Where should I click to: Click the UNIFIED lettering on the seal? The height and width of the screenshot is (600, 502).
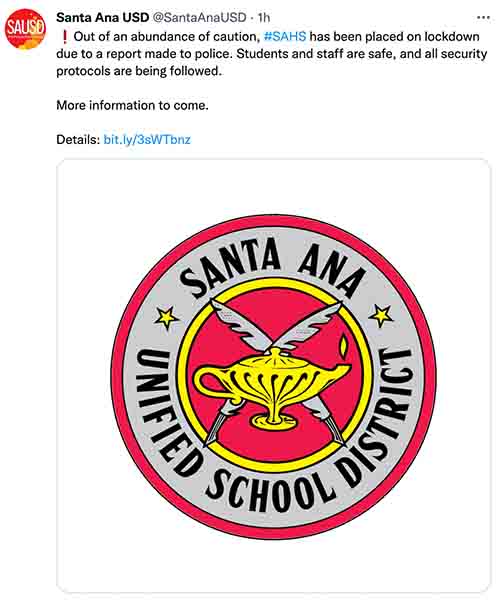pos(162,413)
